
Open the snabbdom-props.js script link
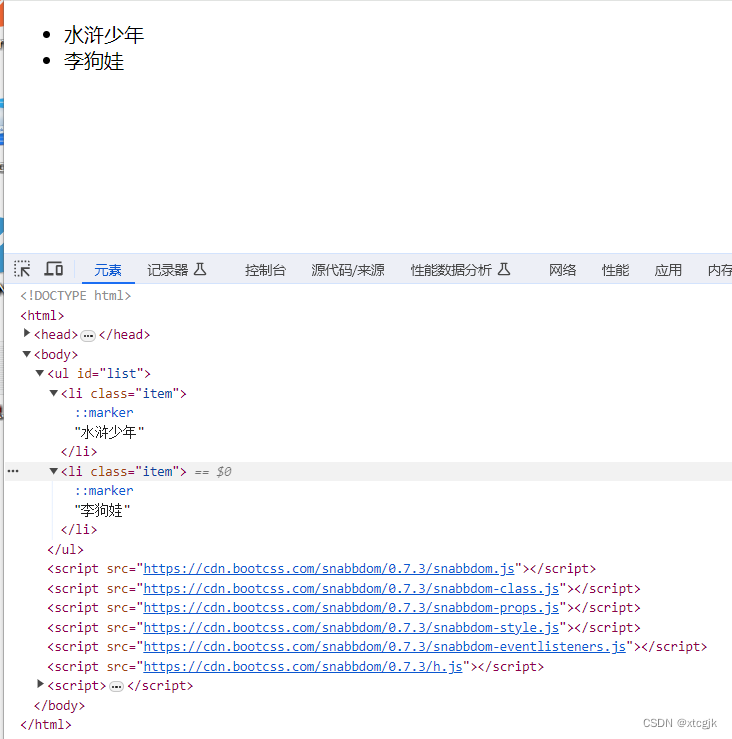coord(351,608)
